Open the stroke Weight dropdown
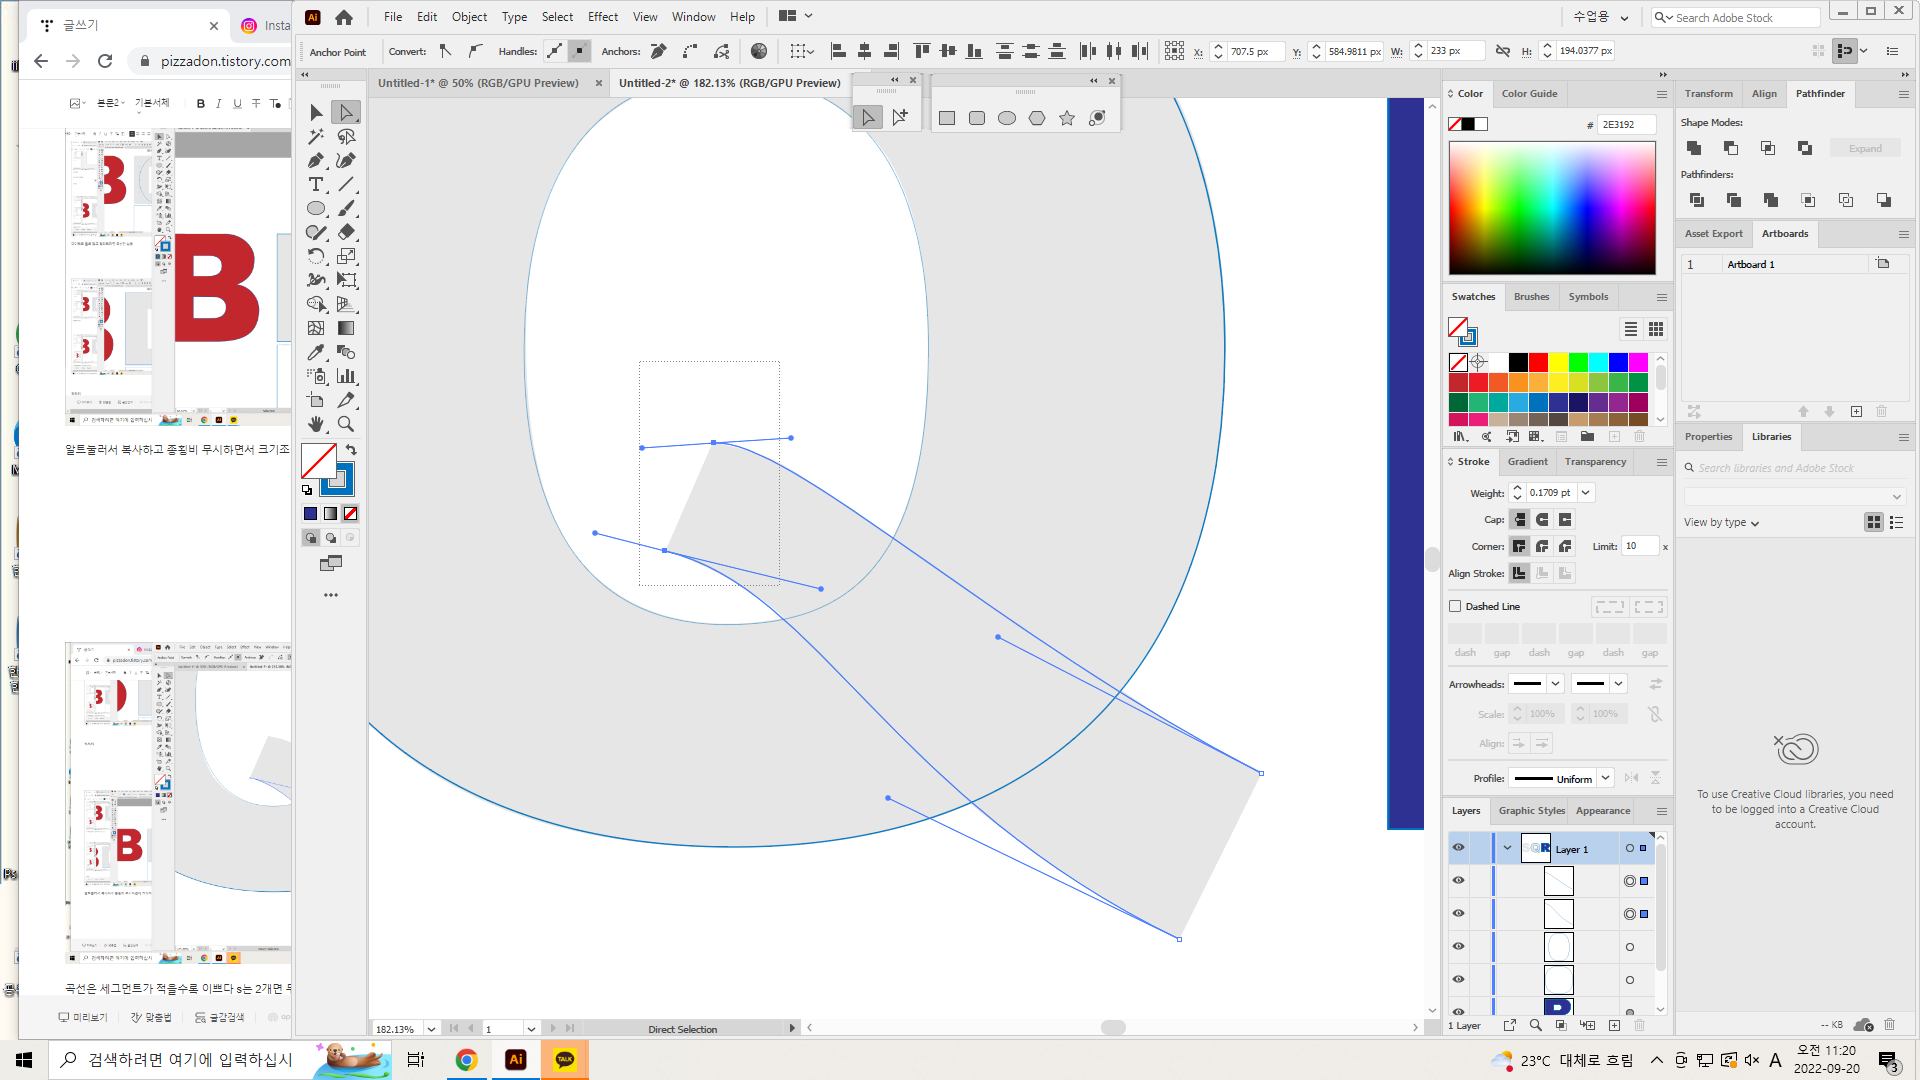 (x=1586, y=493)
